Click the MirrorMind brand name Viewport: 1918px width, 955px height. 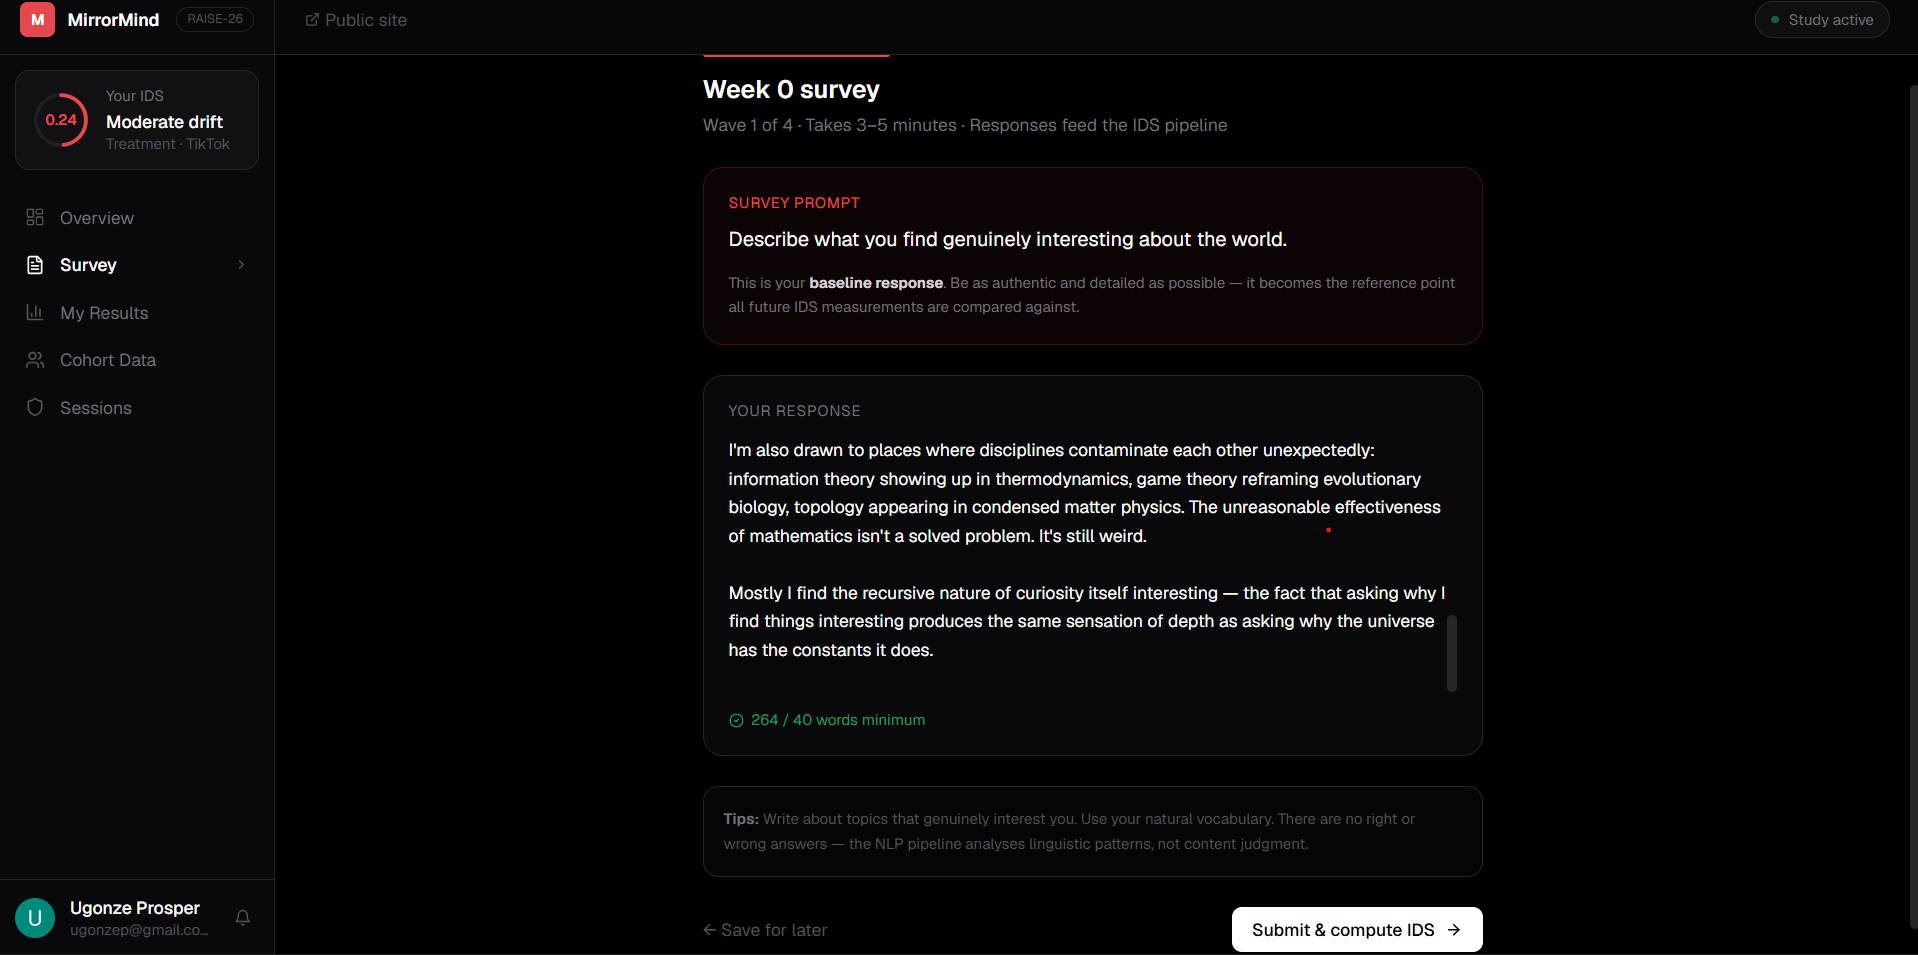click(x=113, y=20)
